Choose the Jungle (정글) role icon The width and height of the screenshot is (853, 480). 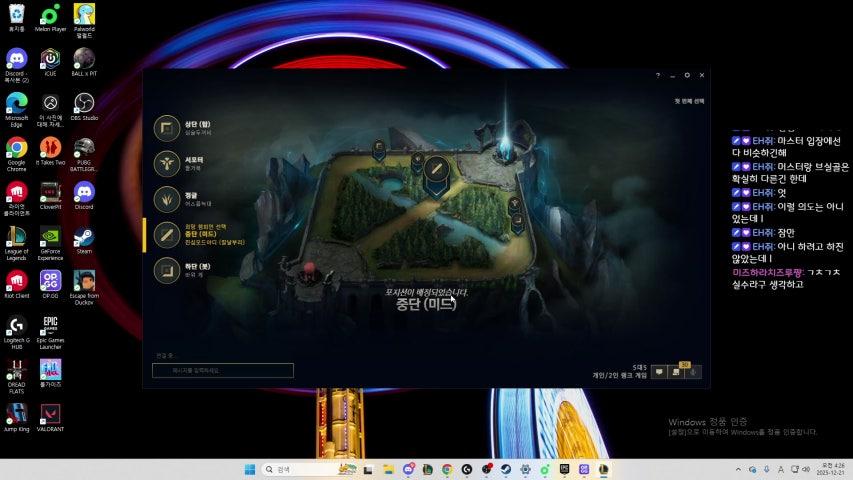click(166, 199)
